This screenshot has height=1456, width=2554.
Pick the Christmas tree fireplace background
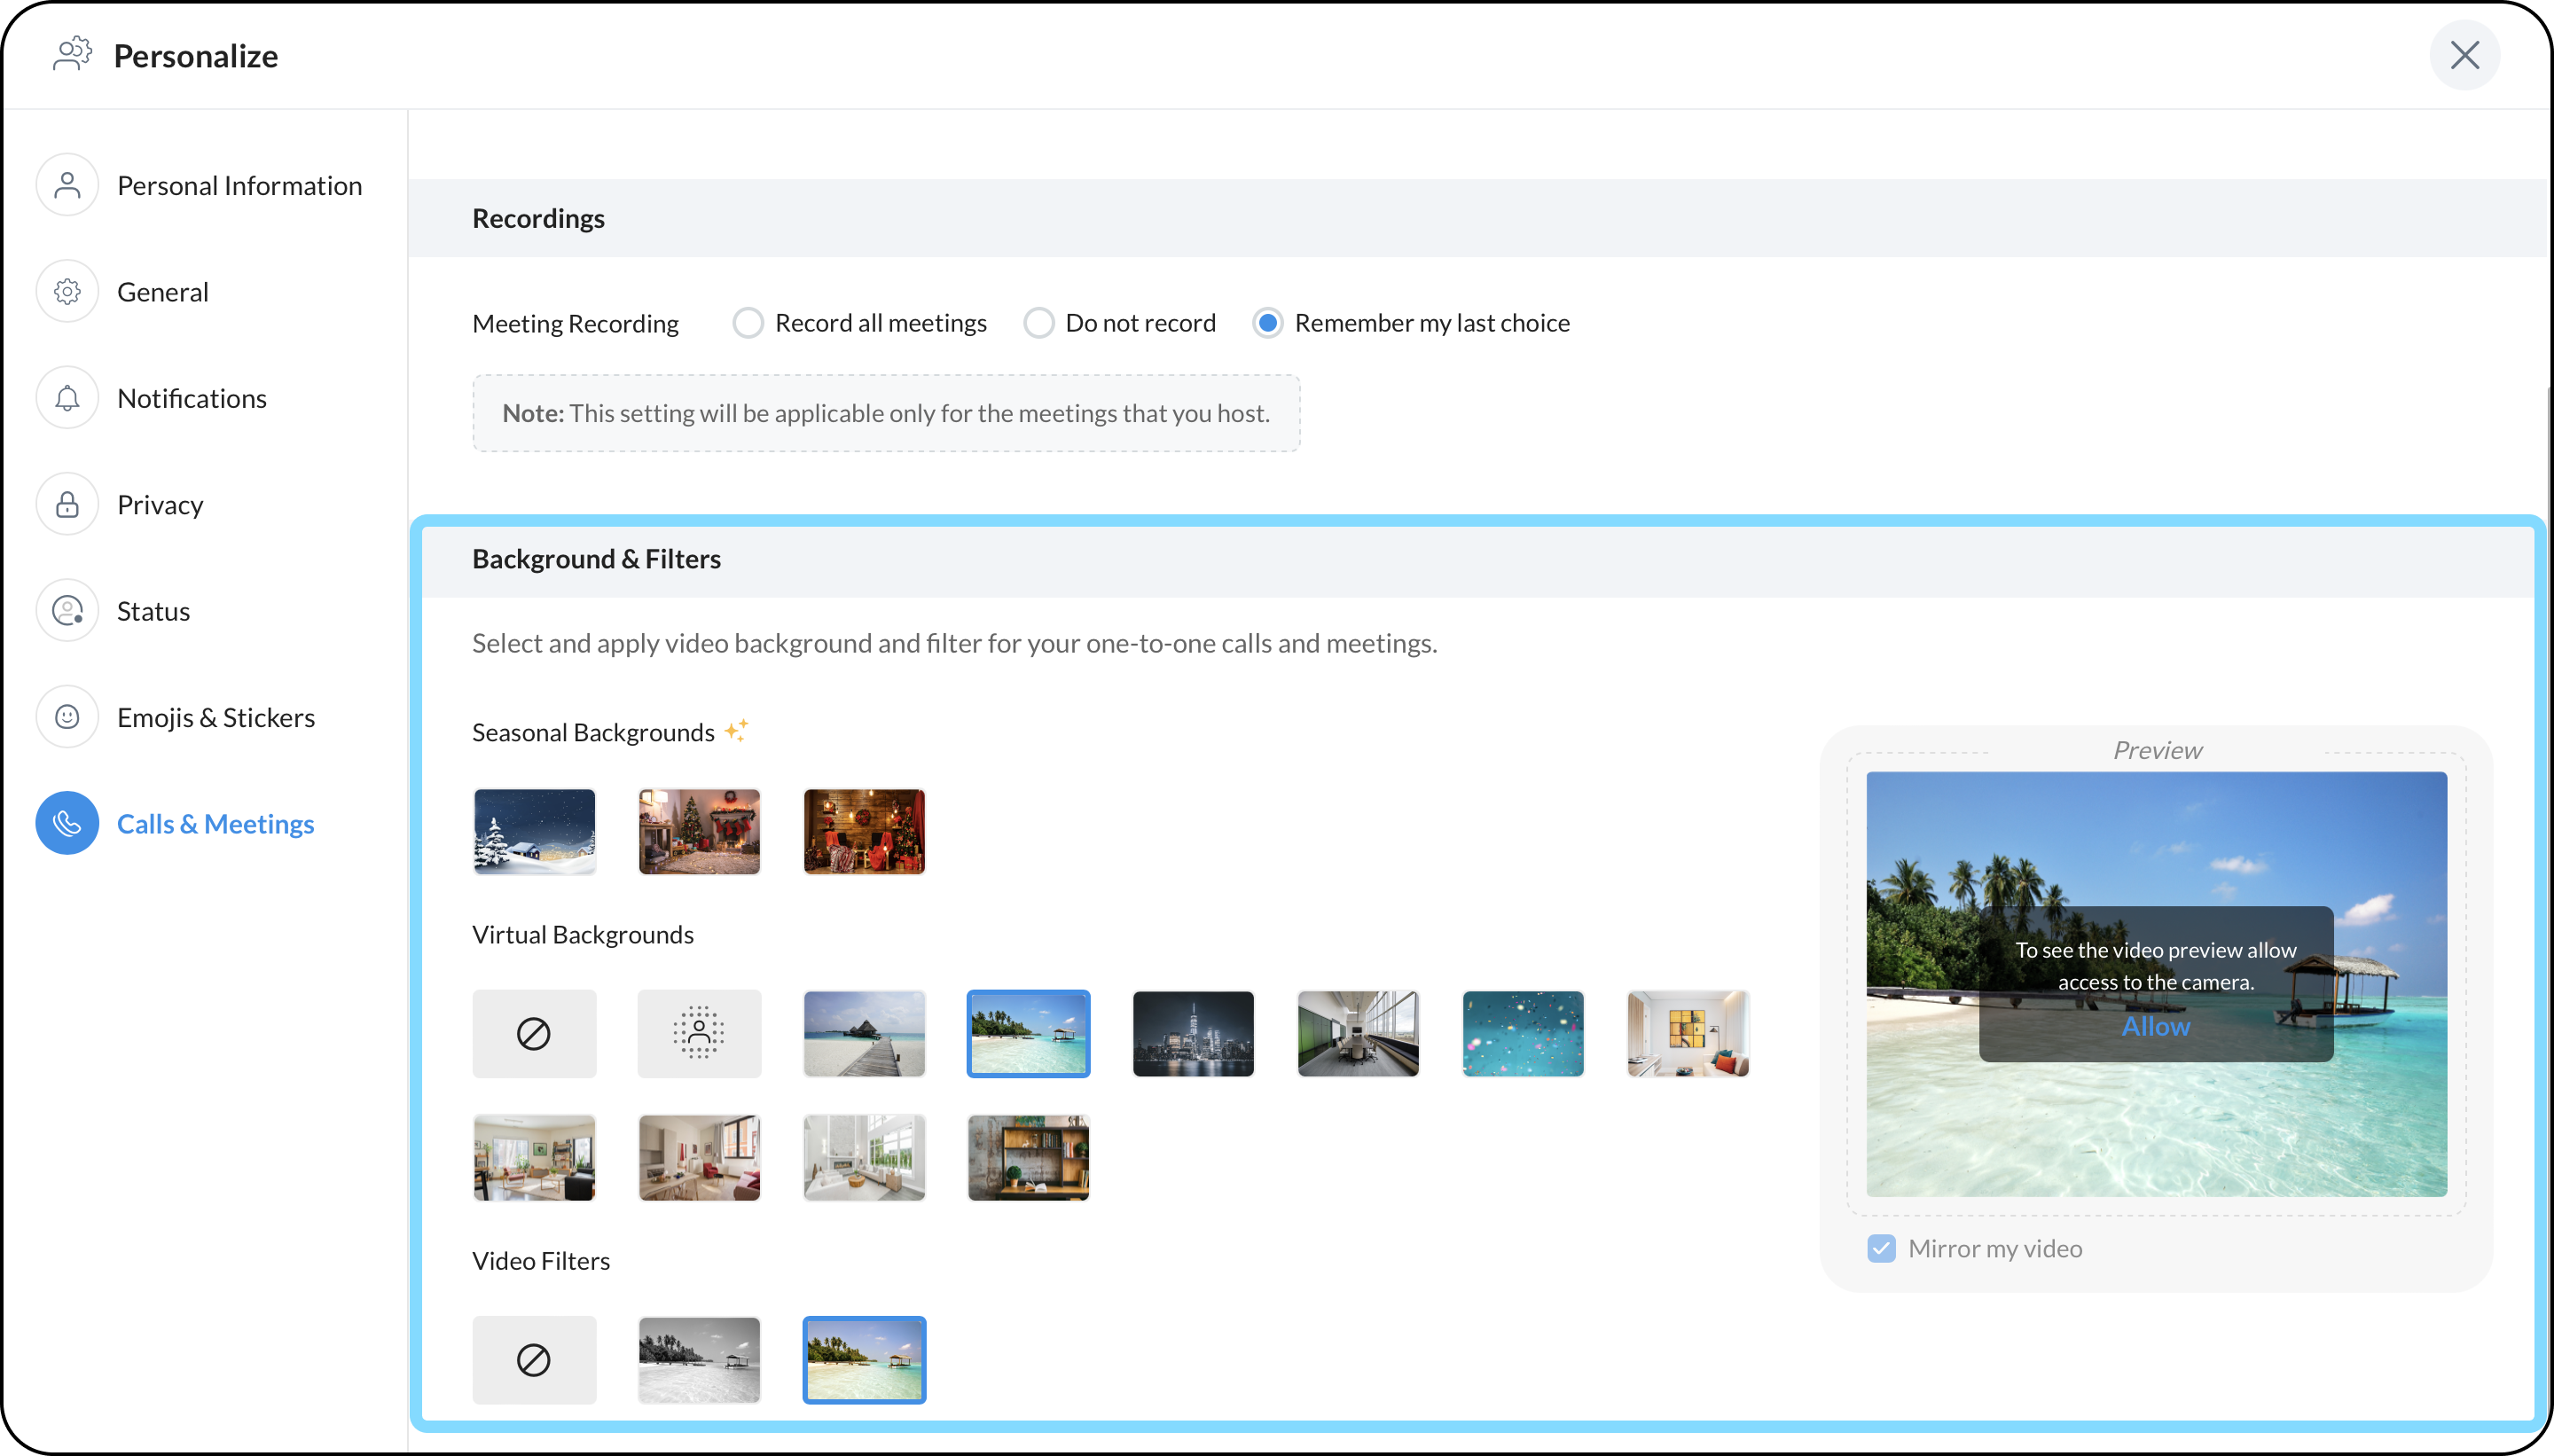click(699, 831)
